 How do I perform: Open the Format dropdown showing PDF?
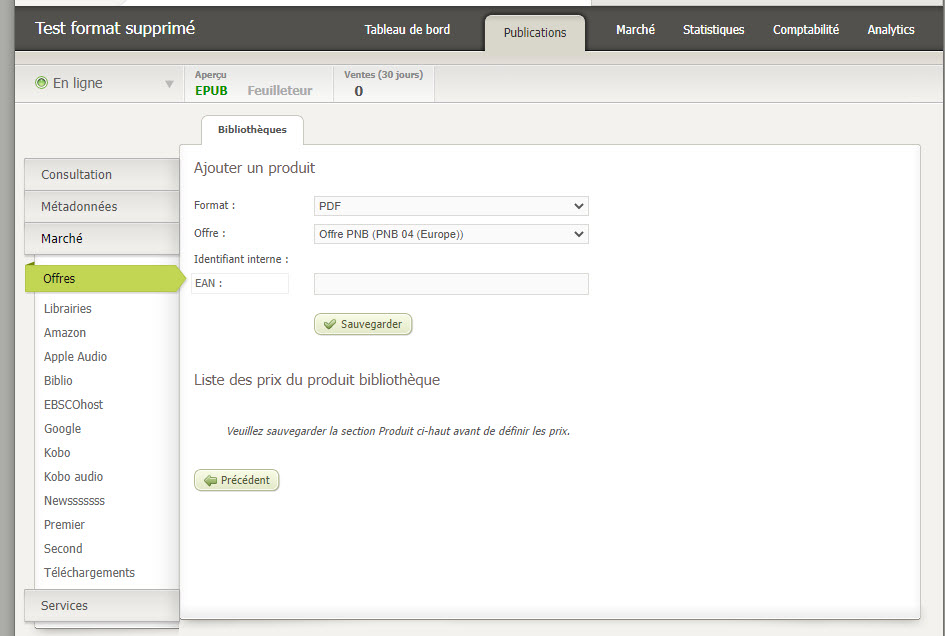(451, 206)
